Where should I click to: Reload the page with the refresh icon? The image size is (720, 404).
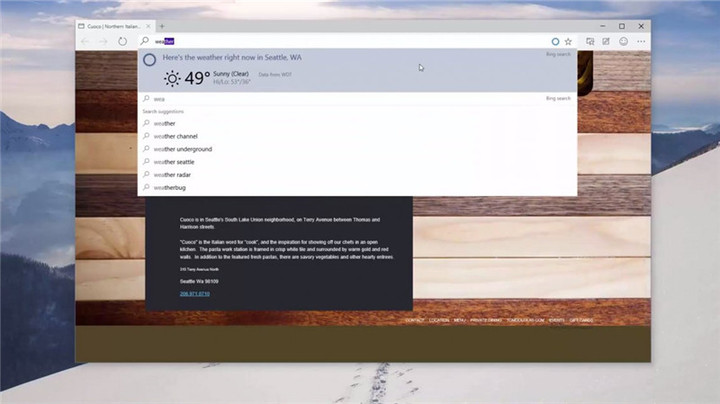pos(122,41)
